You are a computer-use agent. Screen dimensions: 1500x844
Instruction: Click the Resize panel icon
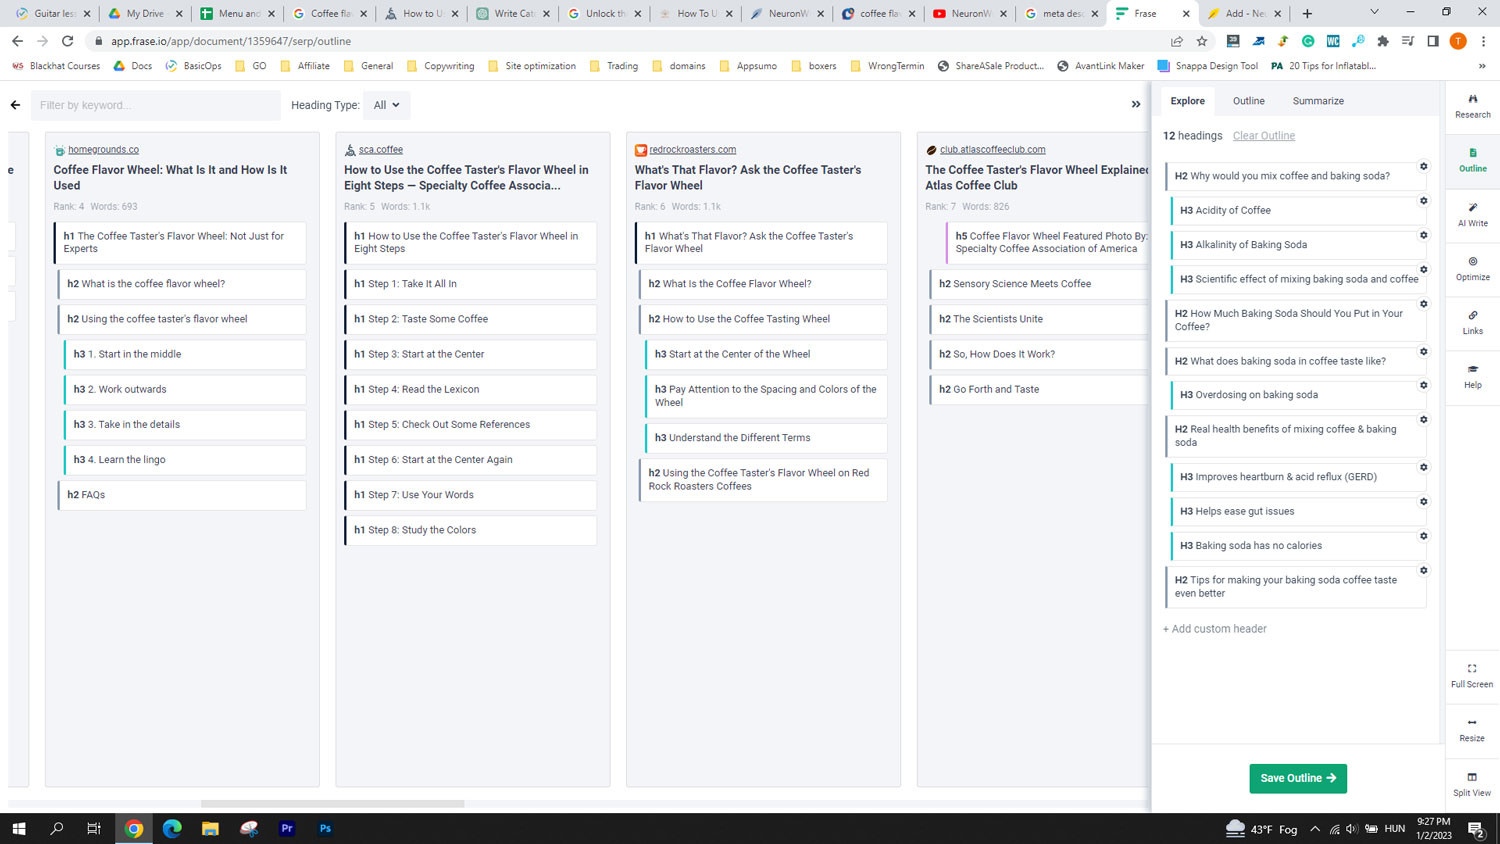pos(1472,729)
